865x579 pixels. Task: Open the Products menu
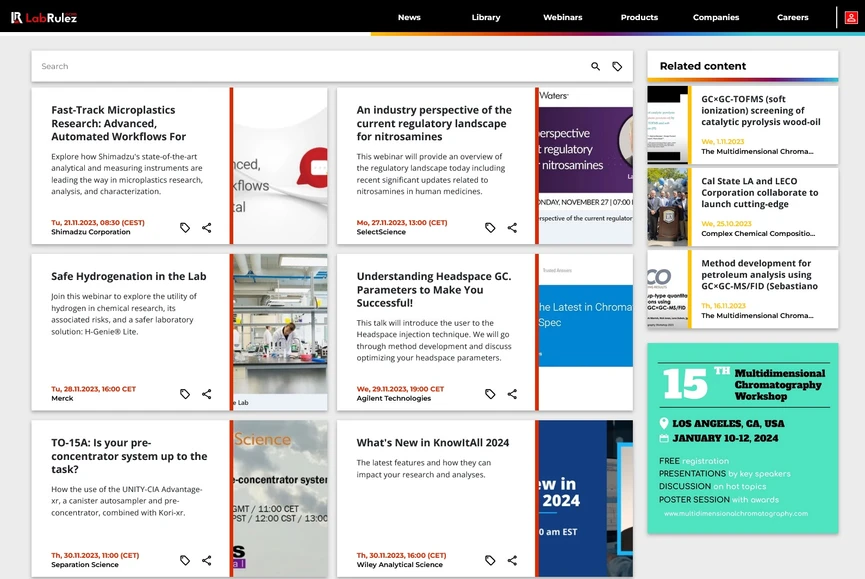639,17
